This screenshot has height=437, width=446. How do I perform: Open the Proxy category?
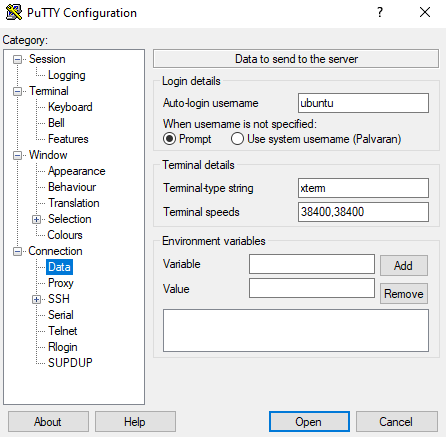(x=61, y=283)
